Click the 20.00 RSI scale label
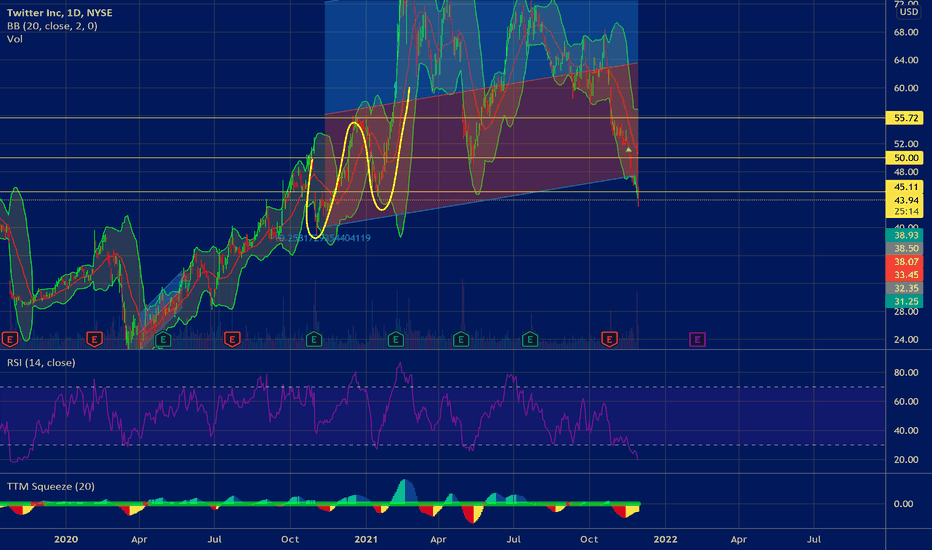This screenshot has height=550, width=932. 906,459
